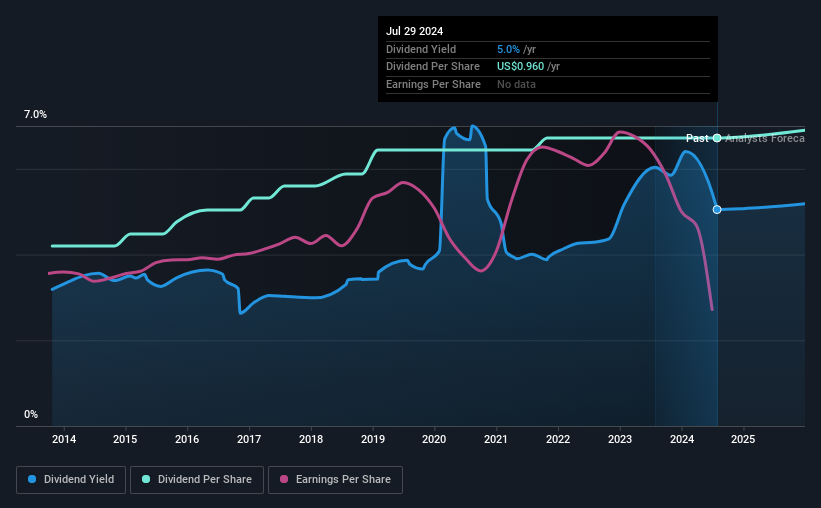
Task: Click the 7.0% y-axis label
Action: (35, 115)
